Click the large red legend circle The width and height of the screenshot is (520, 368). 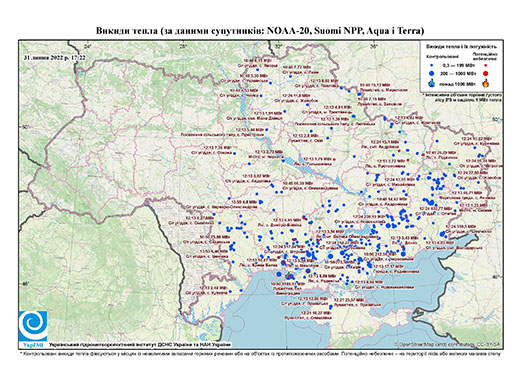point(485,73)
